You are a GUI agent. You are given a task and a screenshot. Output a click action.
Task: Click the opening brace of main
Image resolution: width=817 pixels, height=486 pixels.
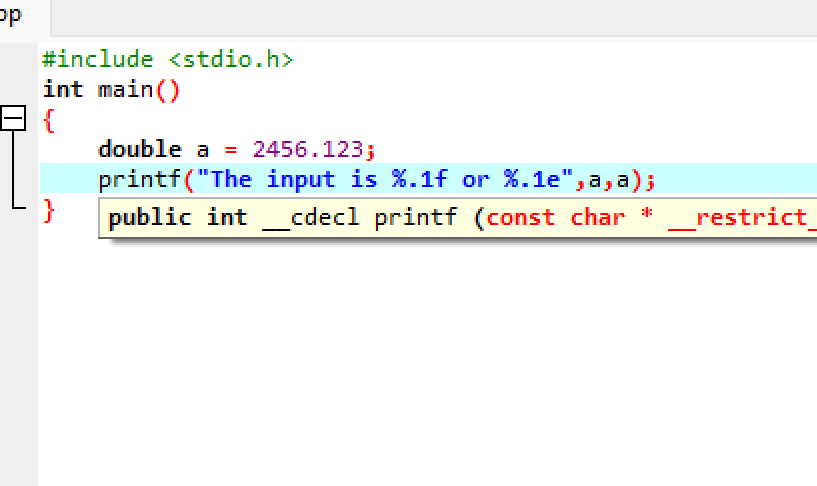coord(48,120)
